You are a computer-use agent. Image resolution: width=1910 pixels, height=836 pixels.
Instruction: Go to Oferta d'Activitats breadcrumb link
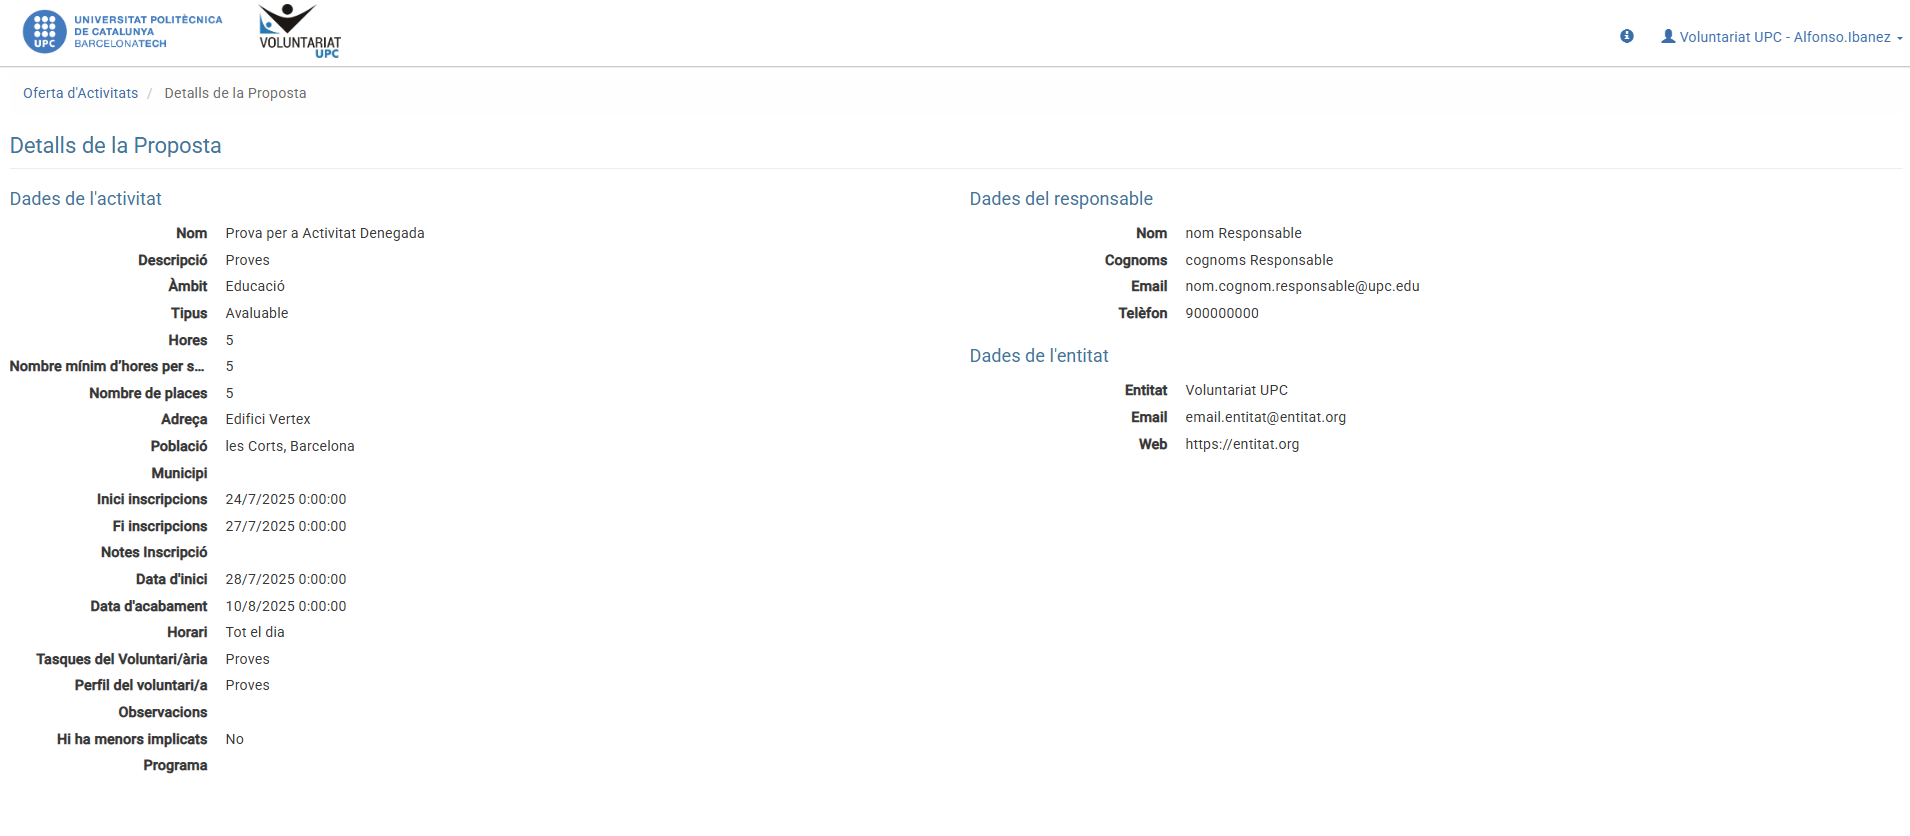point(80,93)
